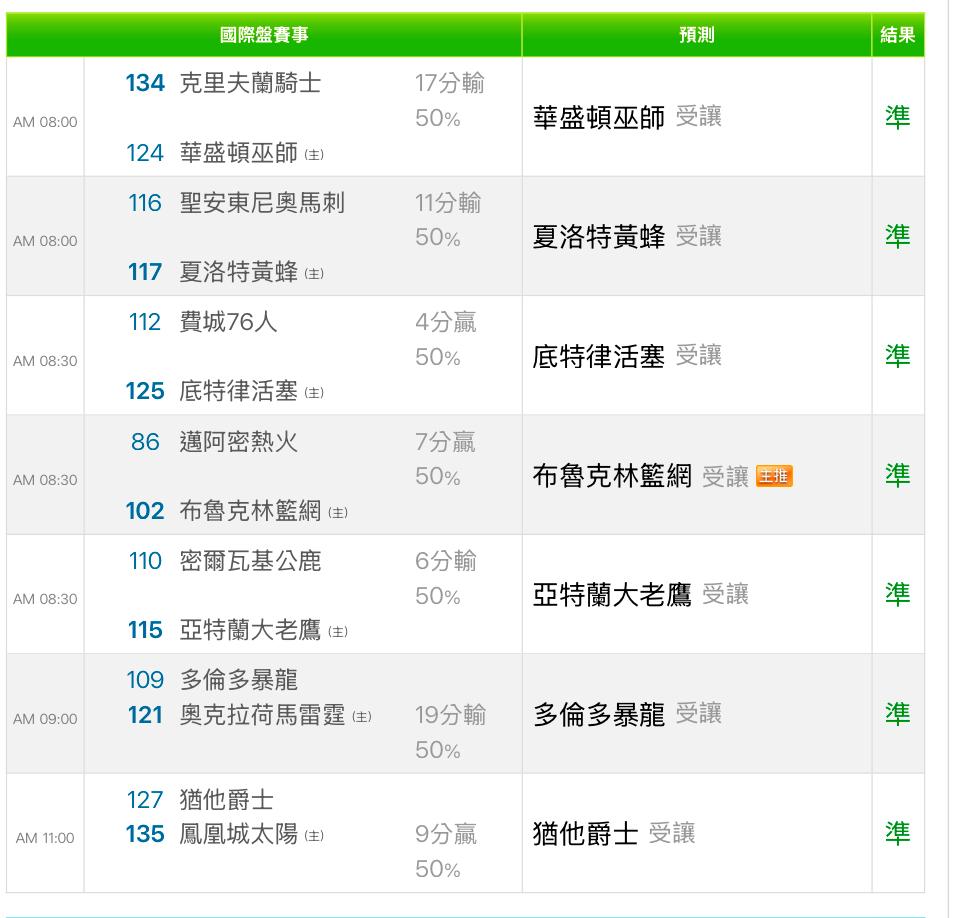
Task: Click score 127 for 猶他爵士
Action: pyautogui.click(x=145, y=799)
